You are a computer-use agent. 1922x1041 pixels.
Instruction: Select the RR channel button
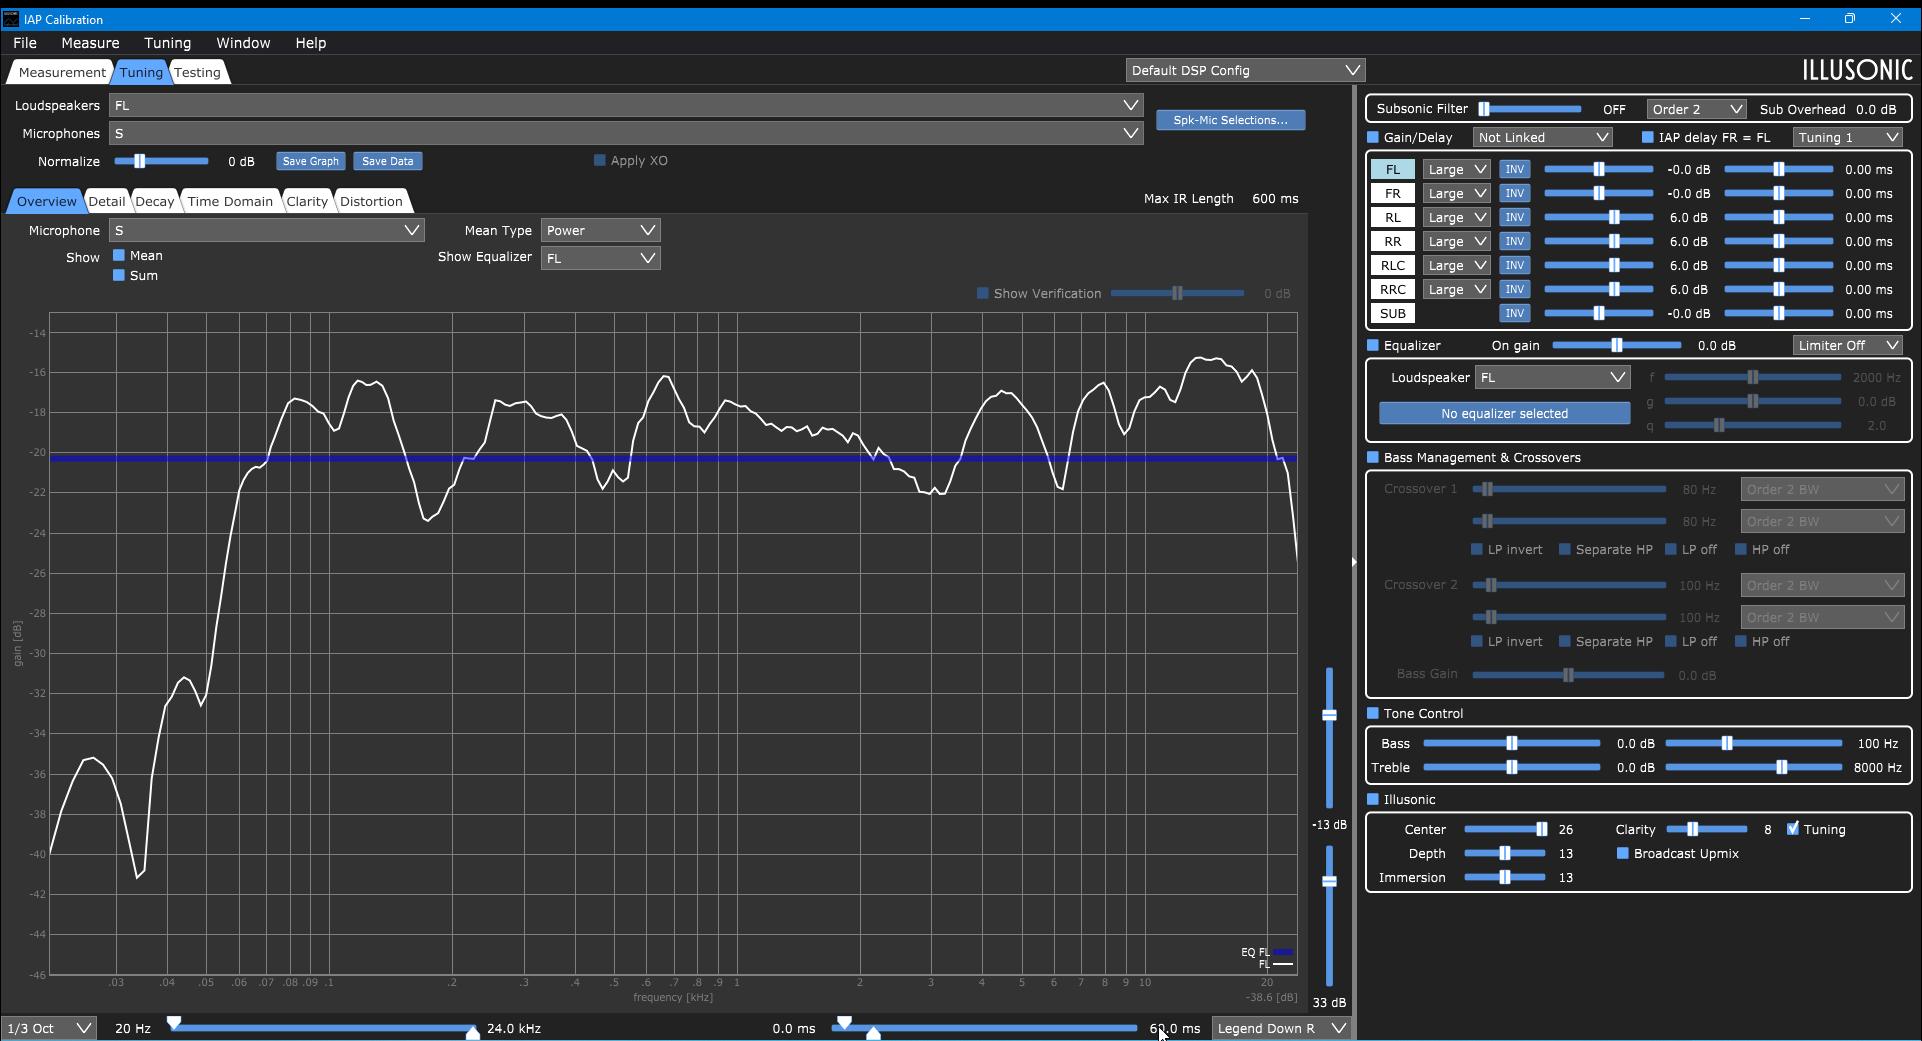pos(1392,241)
